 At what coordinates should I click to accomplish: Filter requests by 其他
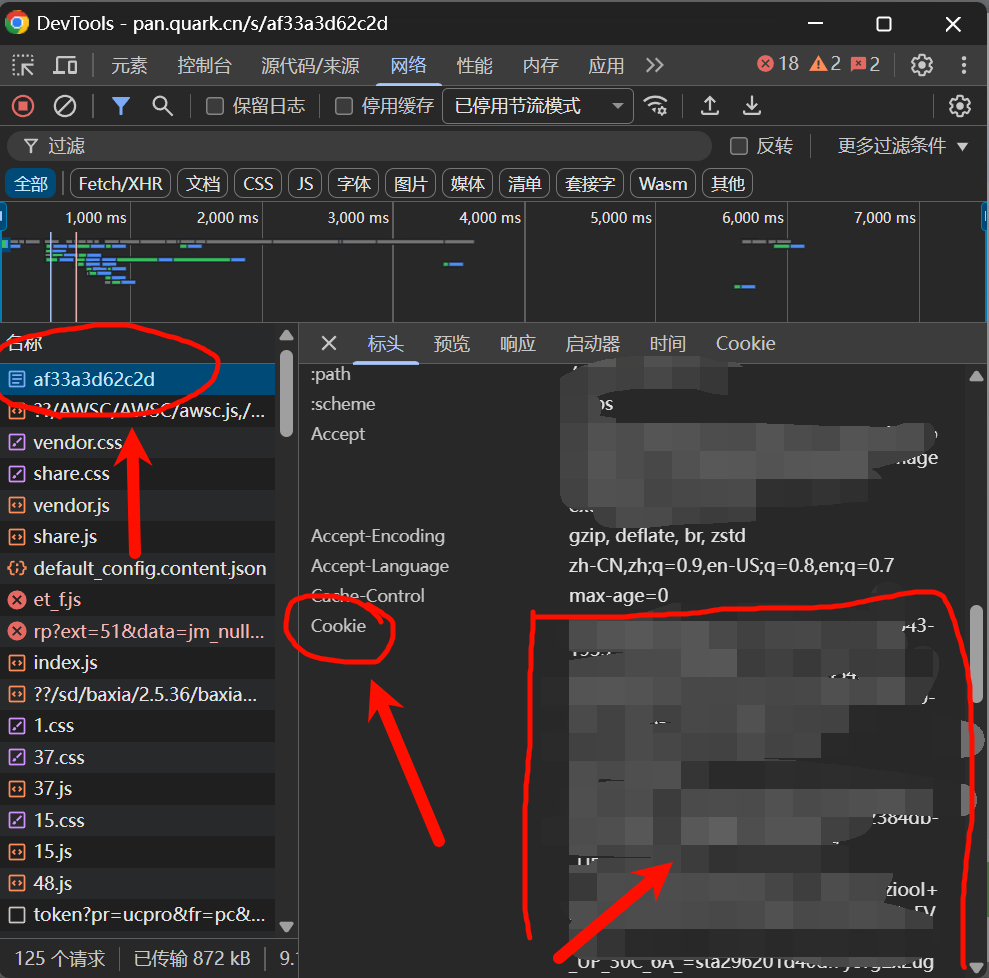728,183
